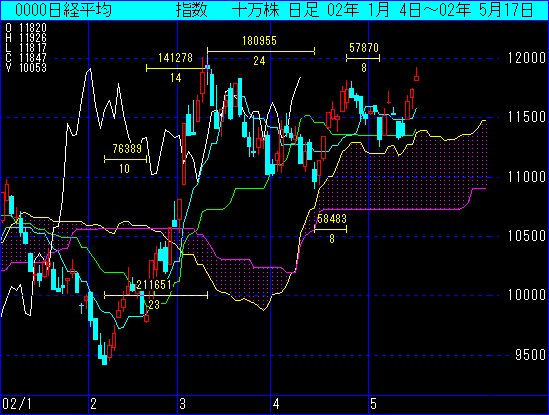
Task: Click the volume annotation 76389
Action: [x=127, y=149]
